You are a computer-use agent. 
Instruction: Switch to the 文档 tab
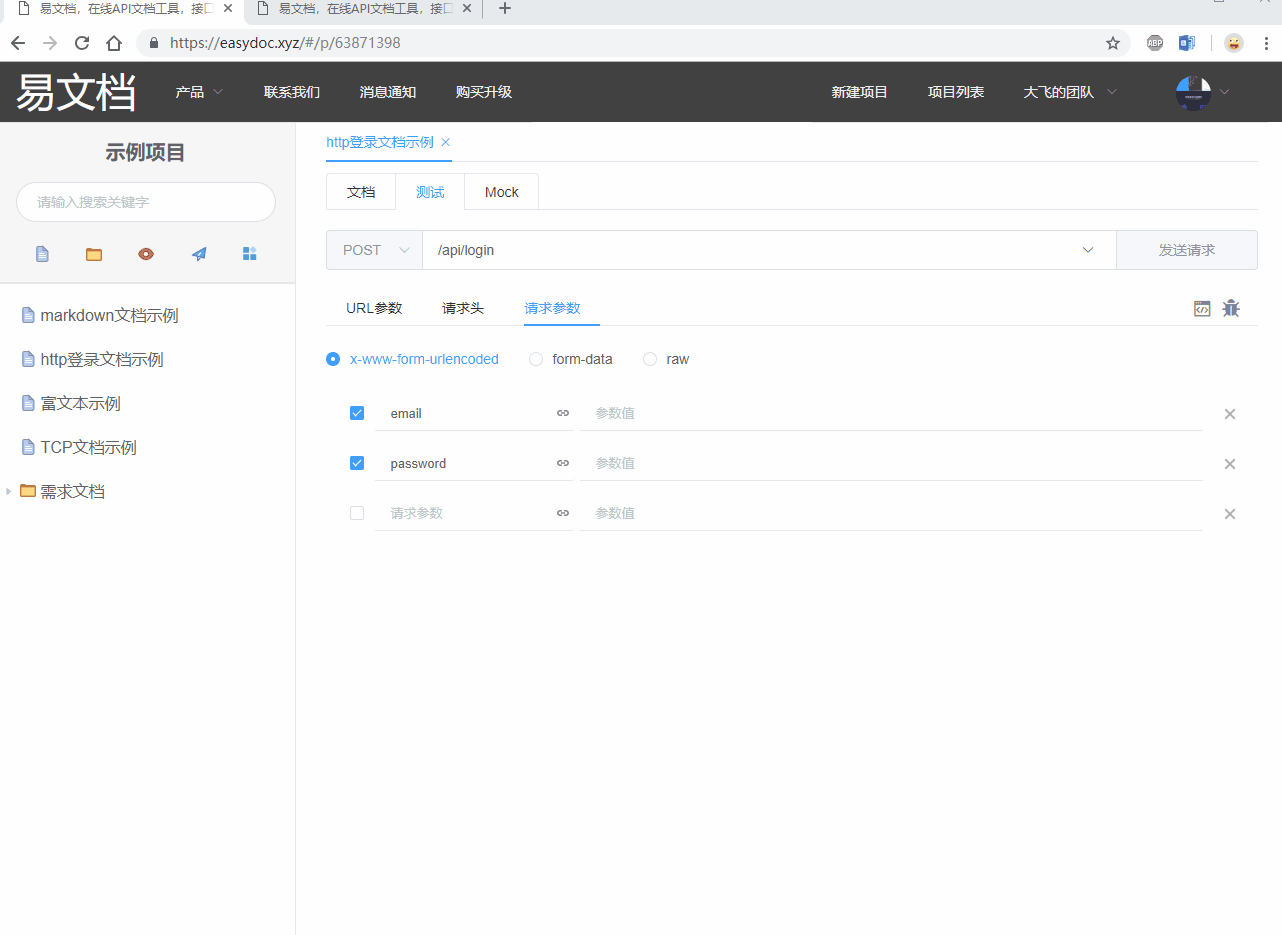coord(361,192)
